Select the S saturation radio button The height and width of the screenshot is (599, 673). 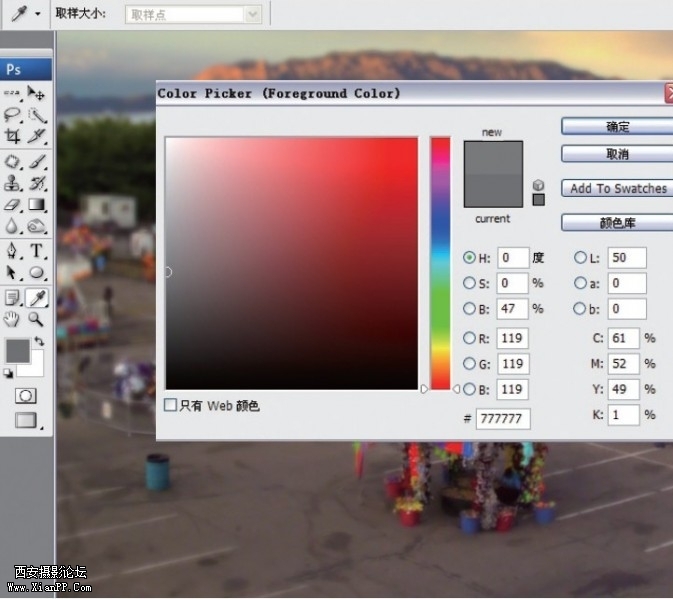(470, 283)
